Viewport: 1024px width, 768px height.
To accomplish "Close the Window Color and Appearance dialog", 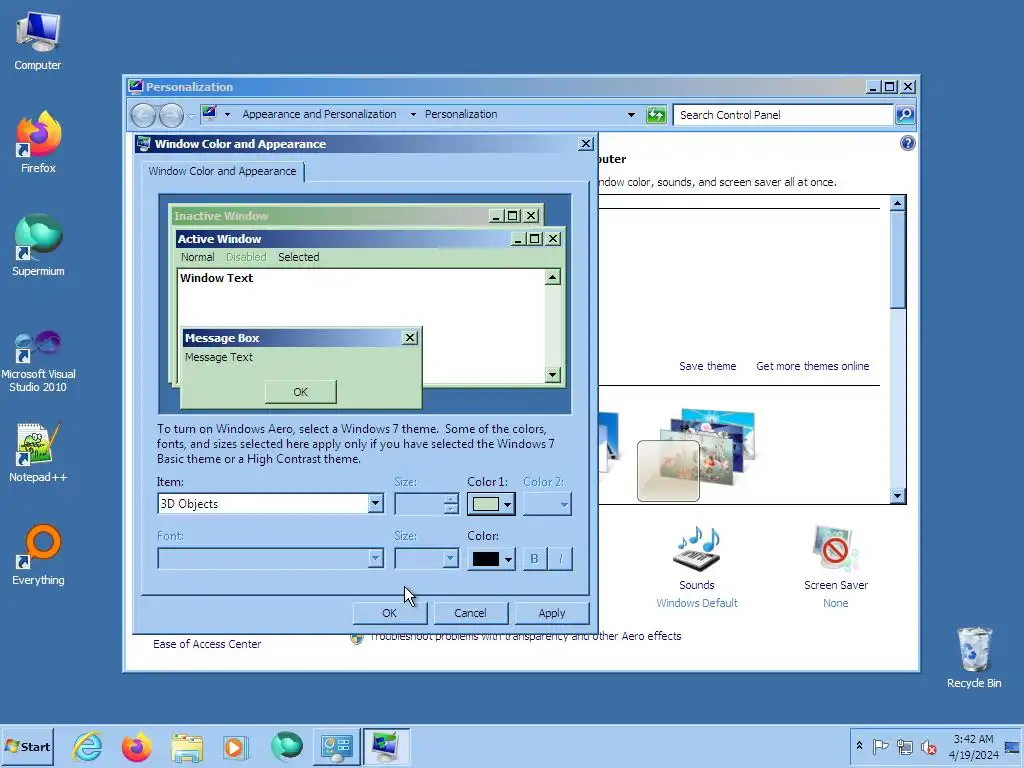I will pyautogui.click(x=586, y=144).
